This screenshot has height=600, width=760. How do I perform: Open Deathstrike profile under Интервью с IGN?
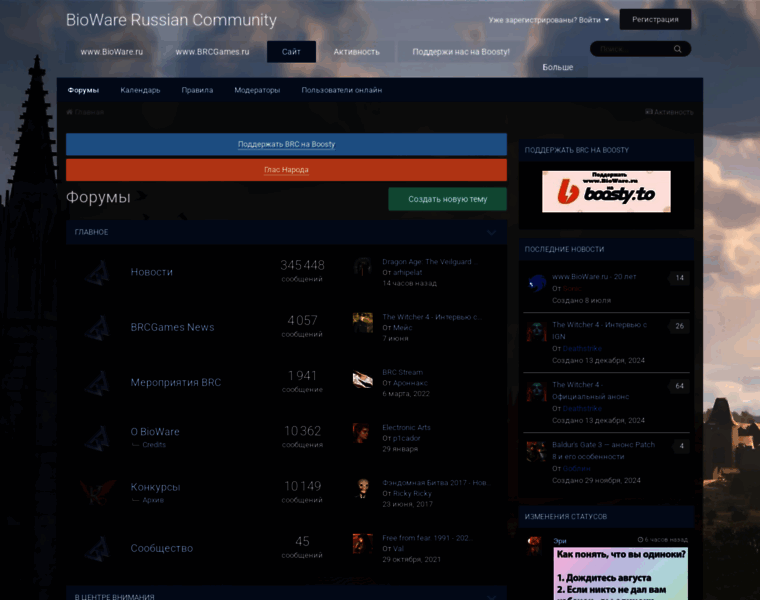click(x=582, y=348)
